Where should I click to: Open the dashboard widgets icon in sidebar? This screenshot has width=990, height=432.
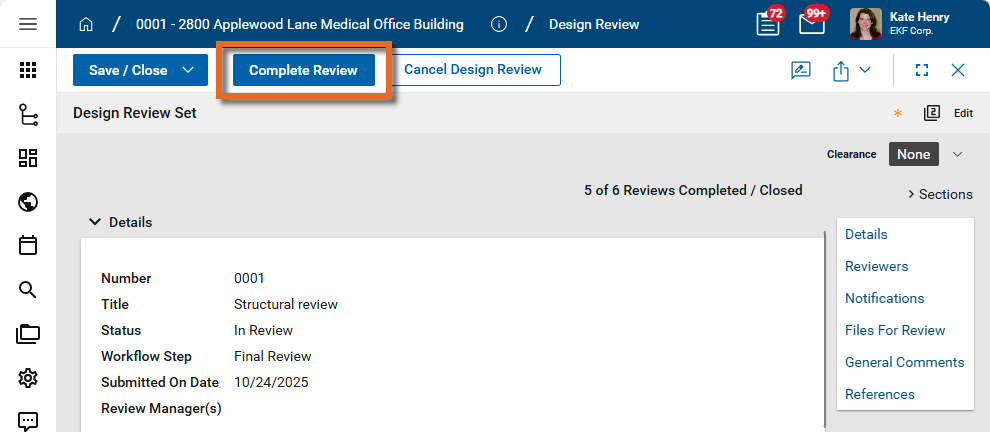point(28,158)
